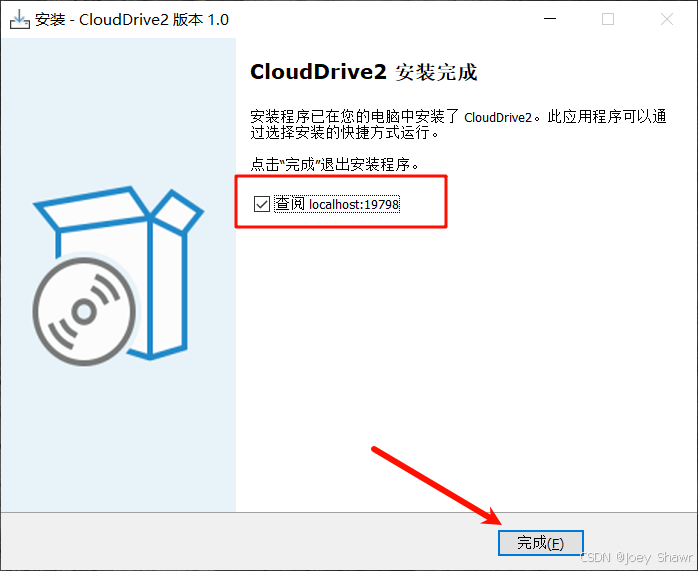The image size is (698, 571).
Task: Click the gray CD disc graphic
Action: pyautogui.click(x=84, y=312)
